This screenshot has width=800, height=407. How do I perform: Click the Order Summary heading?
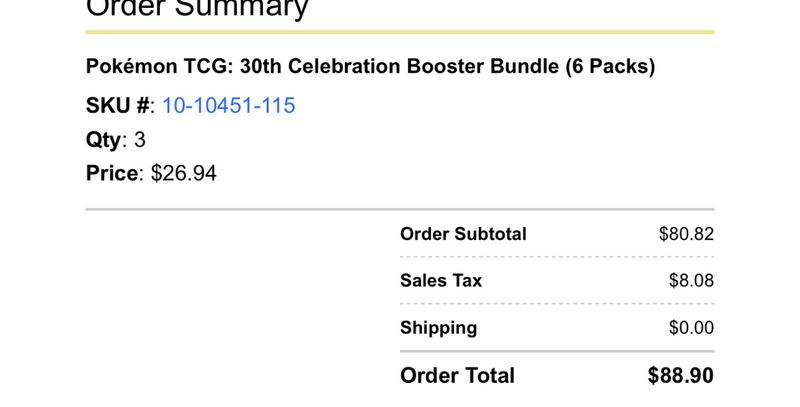coord(197,9)
